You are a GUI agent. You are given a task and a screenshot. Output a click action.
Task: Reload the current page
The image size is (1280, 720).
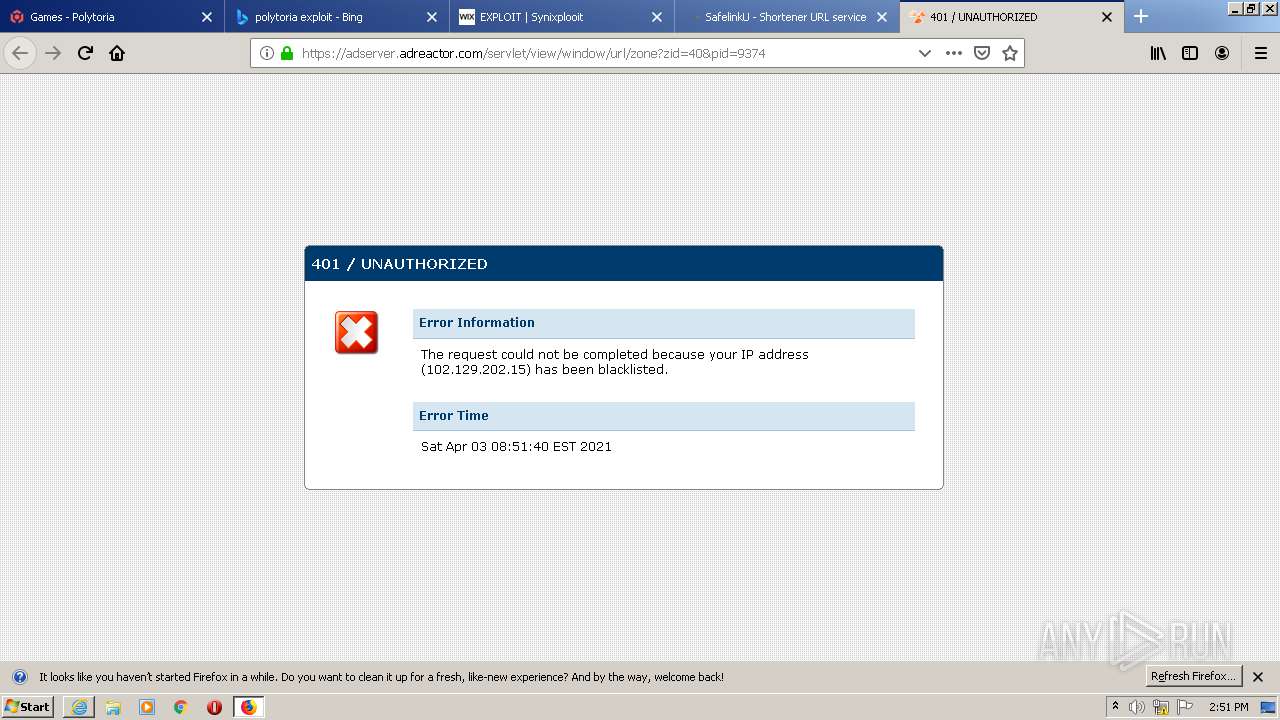click(85, 53)
